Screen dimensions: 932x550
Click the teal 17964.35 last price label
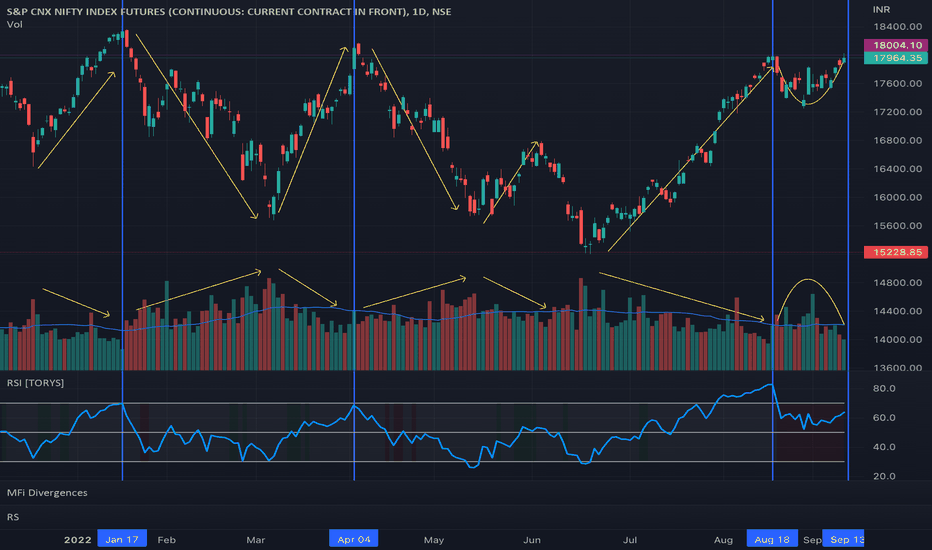point(895,58)
